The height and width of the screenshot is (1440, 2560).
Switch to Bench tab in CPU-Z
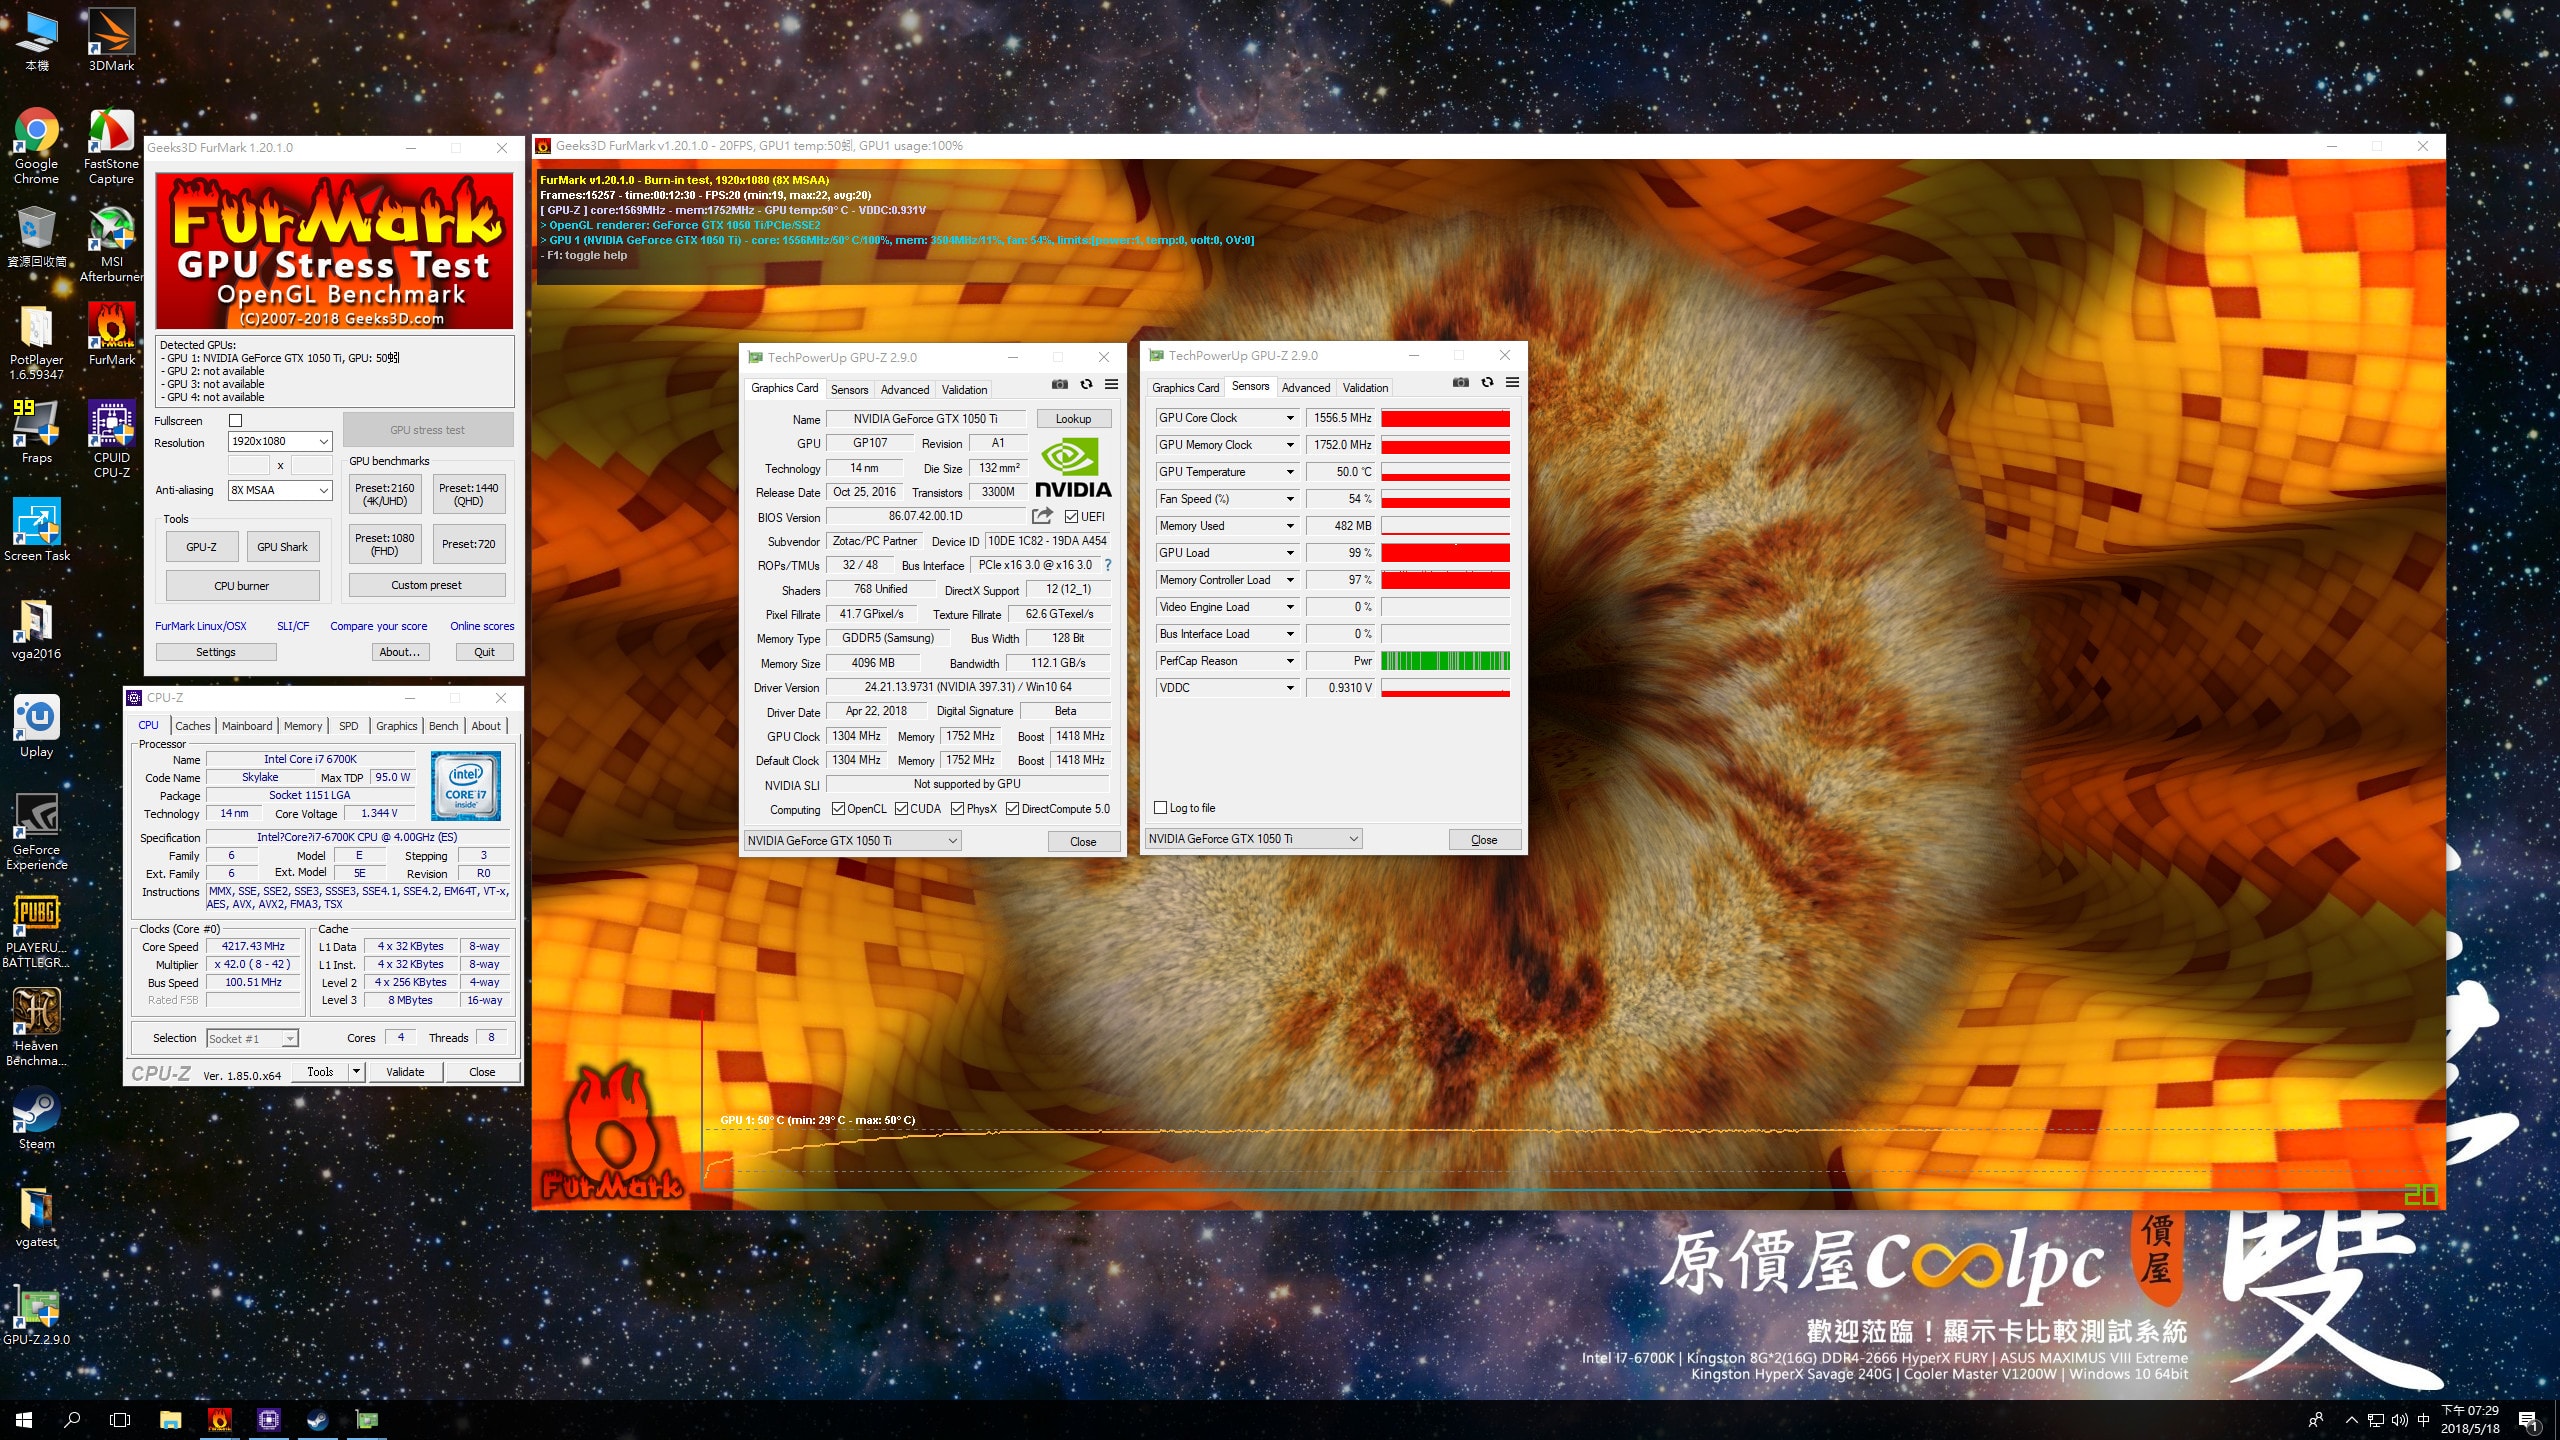(444, 726)
